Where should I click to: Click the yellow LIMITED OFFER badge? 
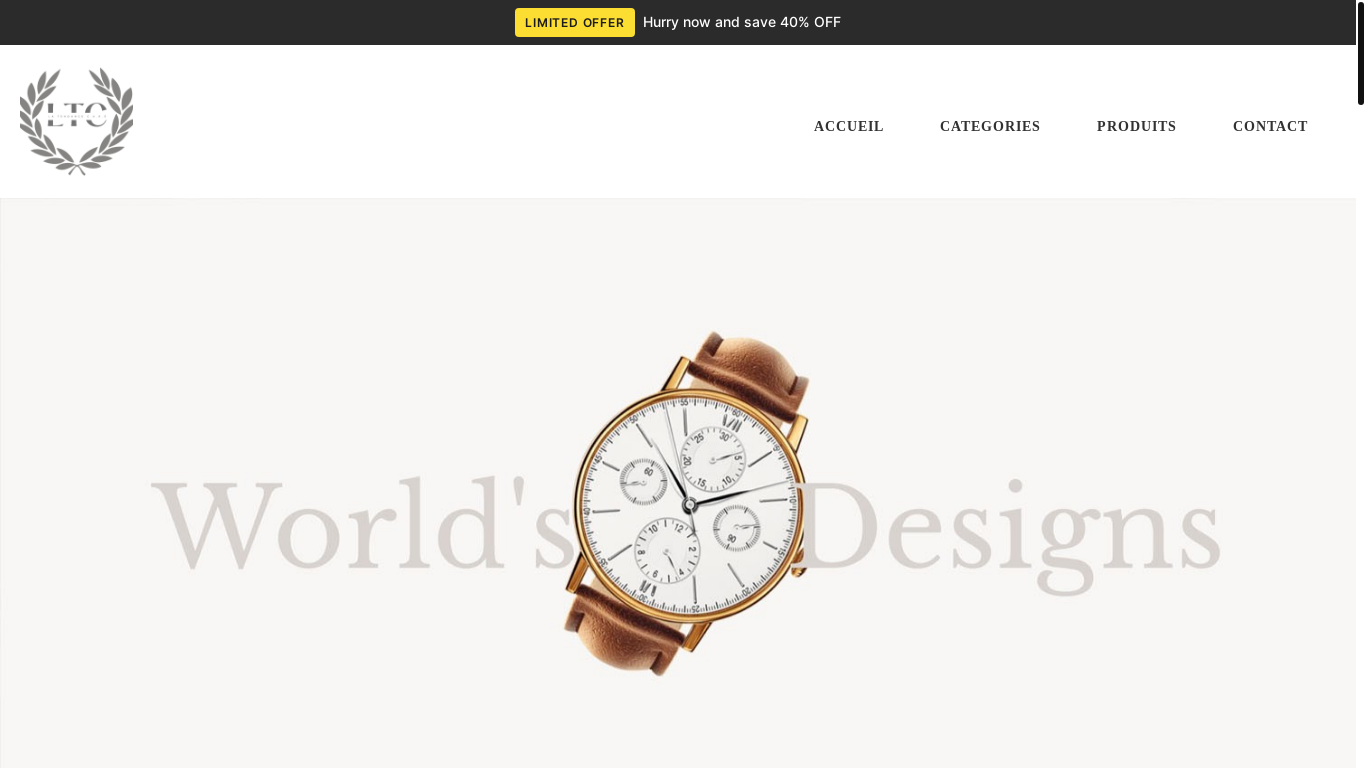coord(575,23)
